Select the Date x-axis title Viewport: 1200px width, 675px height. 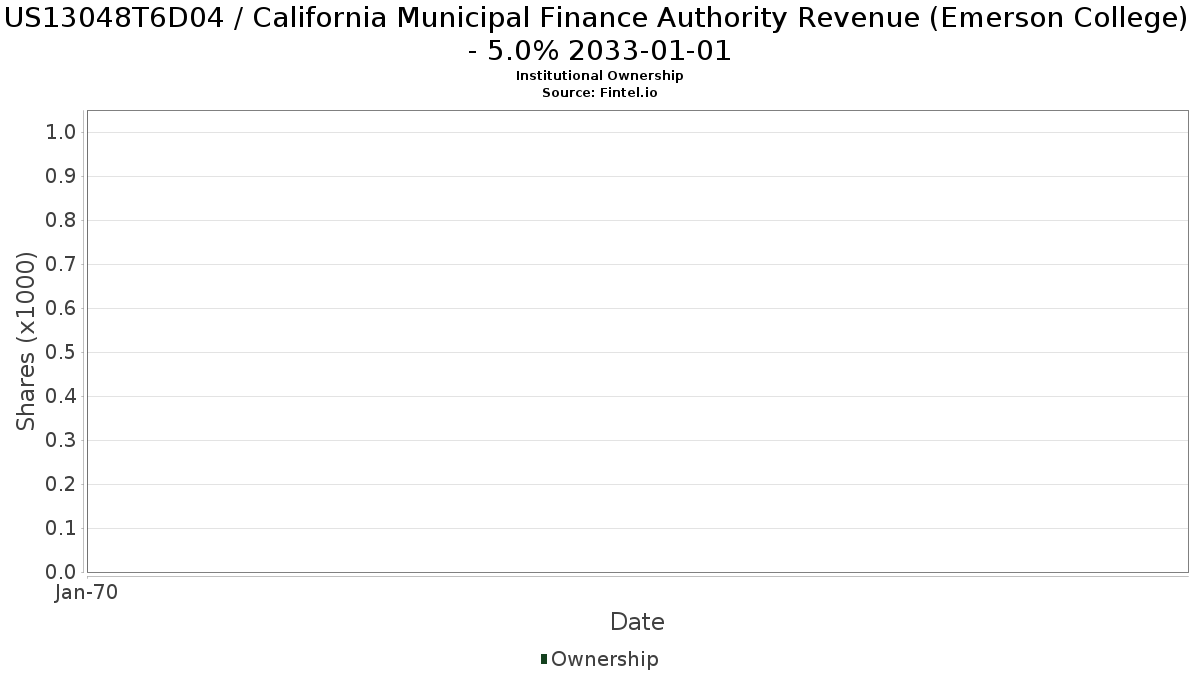(637, 622)
